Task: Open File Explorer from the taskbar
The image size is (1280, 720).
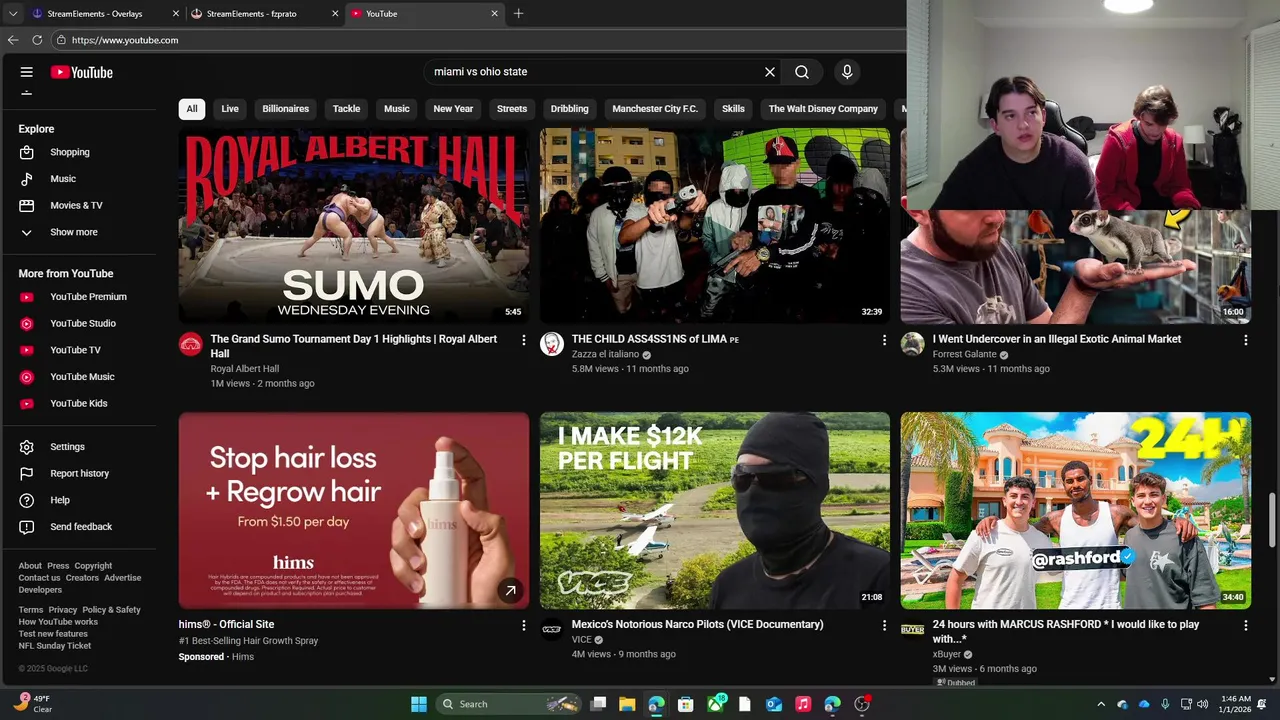Action: click(x=627, y=704)
